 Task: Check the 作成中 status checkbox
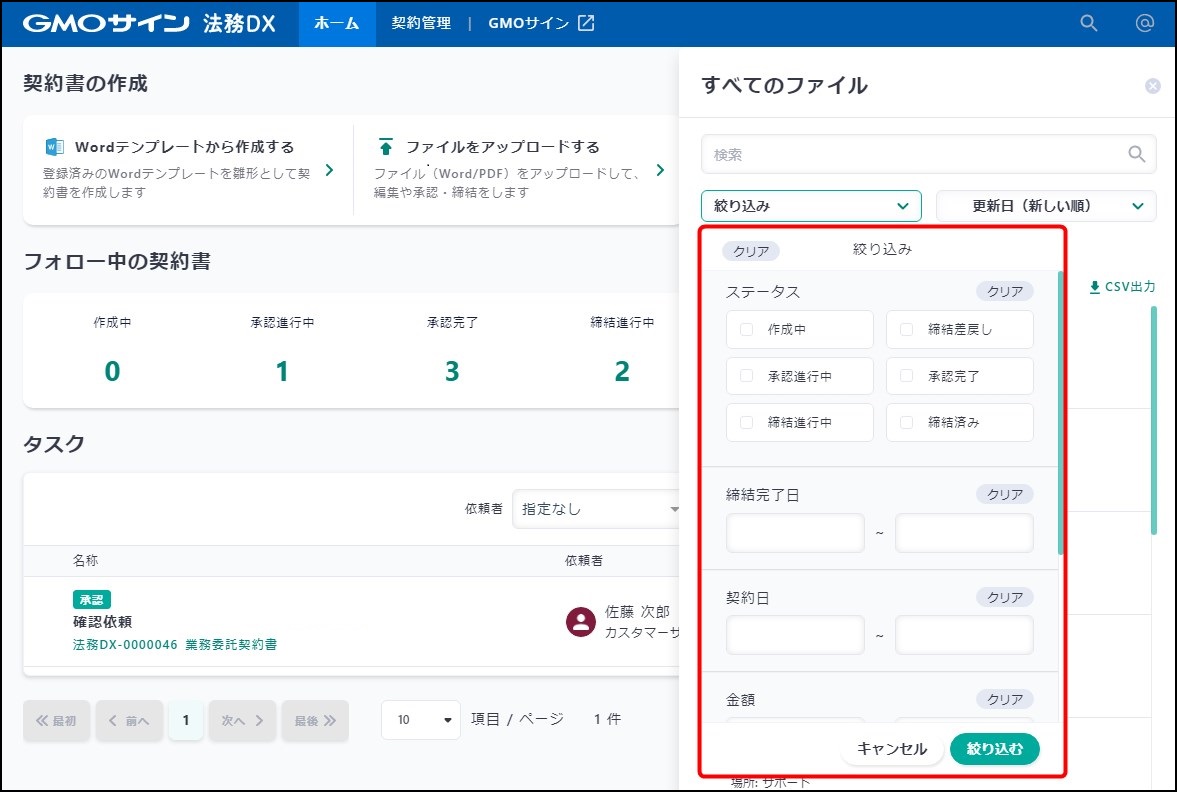pos(746,330)
